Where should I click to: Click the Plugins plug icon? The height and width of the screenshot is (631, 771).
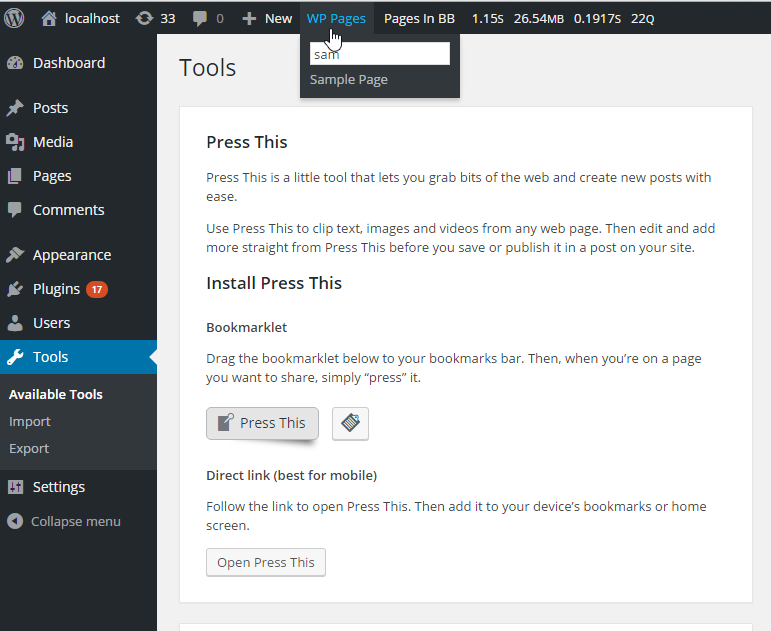pyautogui.click(x=15, y=289)
